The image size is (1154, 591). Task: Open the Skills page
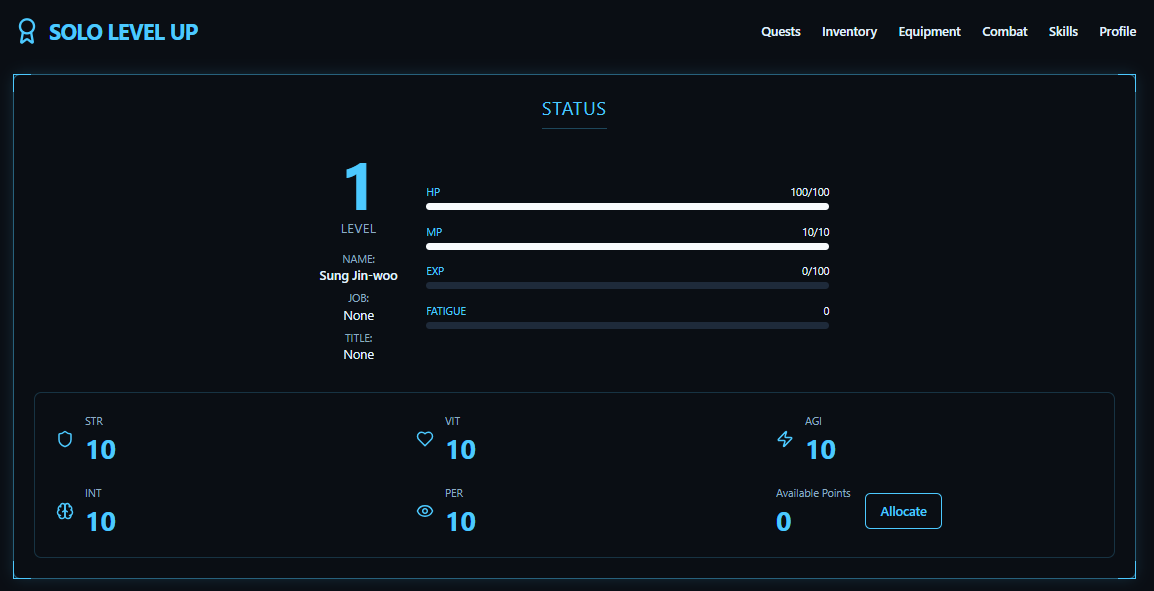pos(1063,31)
